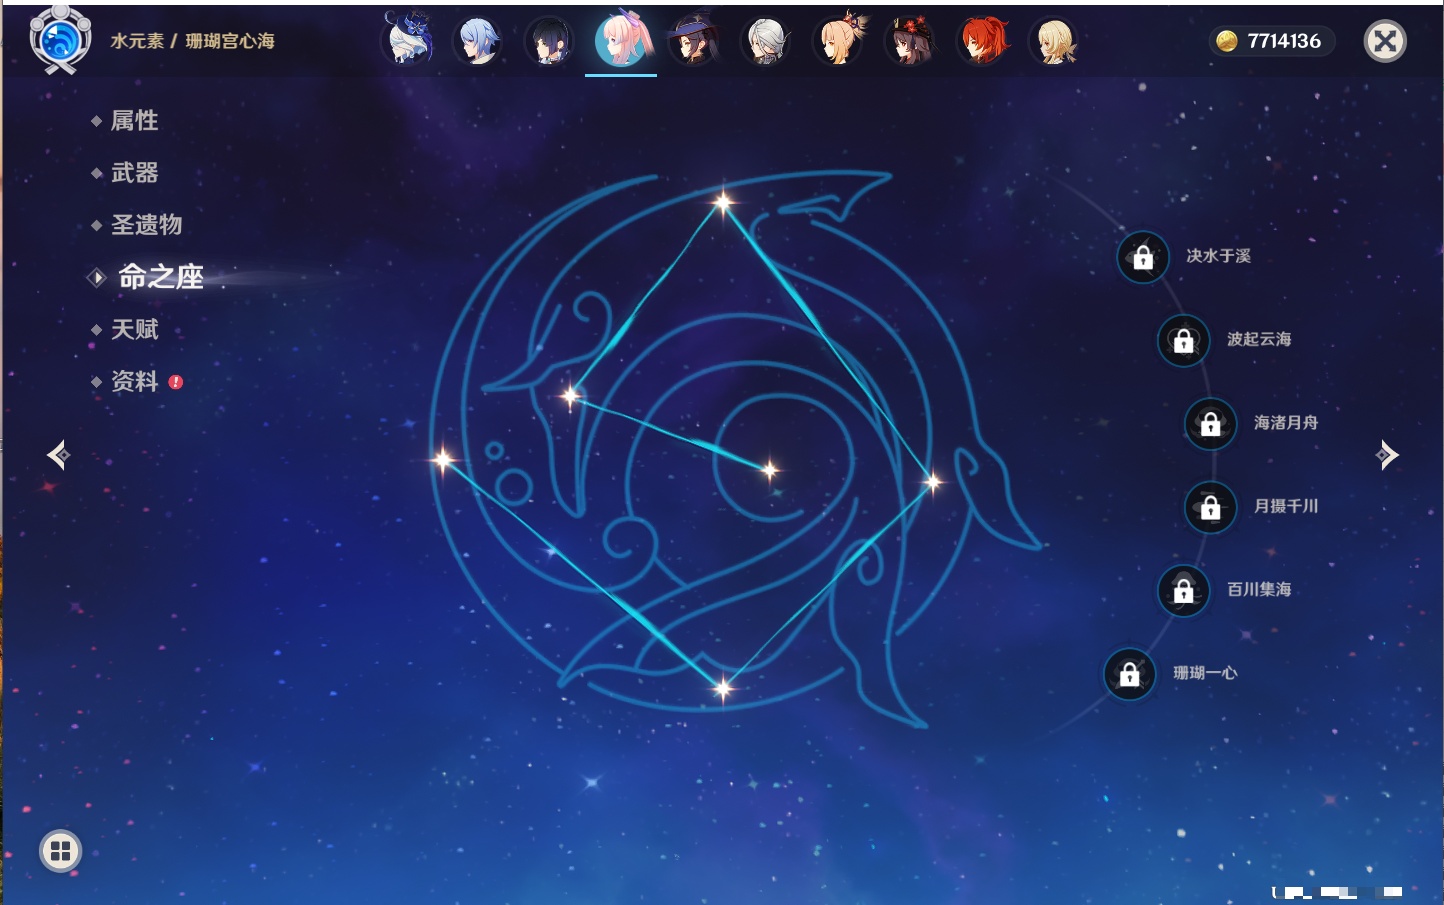Select the blonde character avatar at far right
The width and height of the screenshot is (1444, 905).
click(1054, 41)
